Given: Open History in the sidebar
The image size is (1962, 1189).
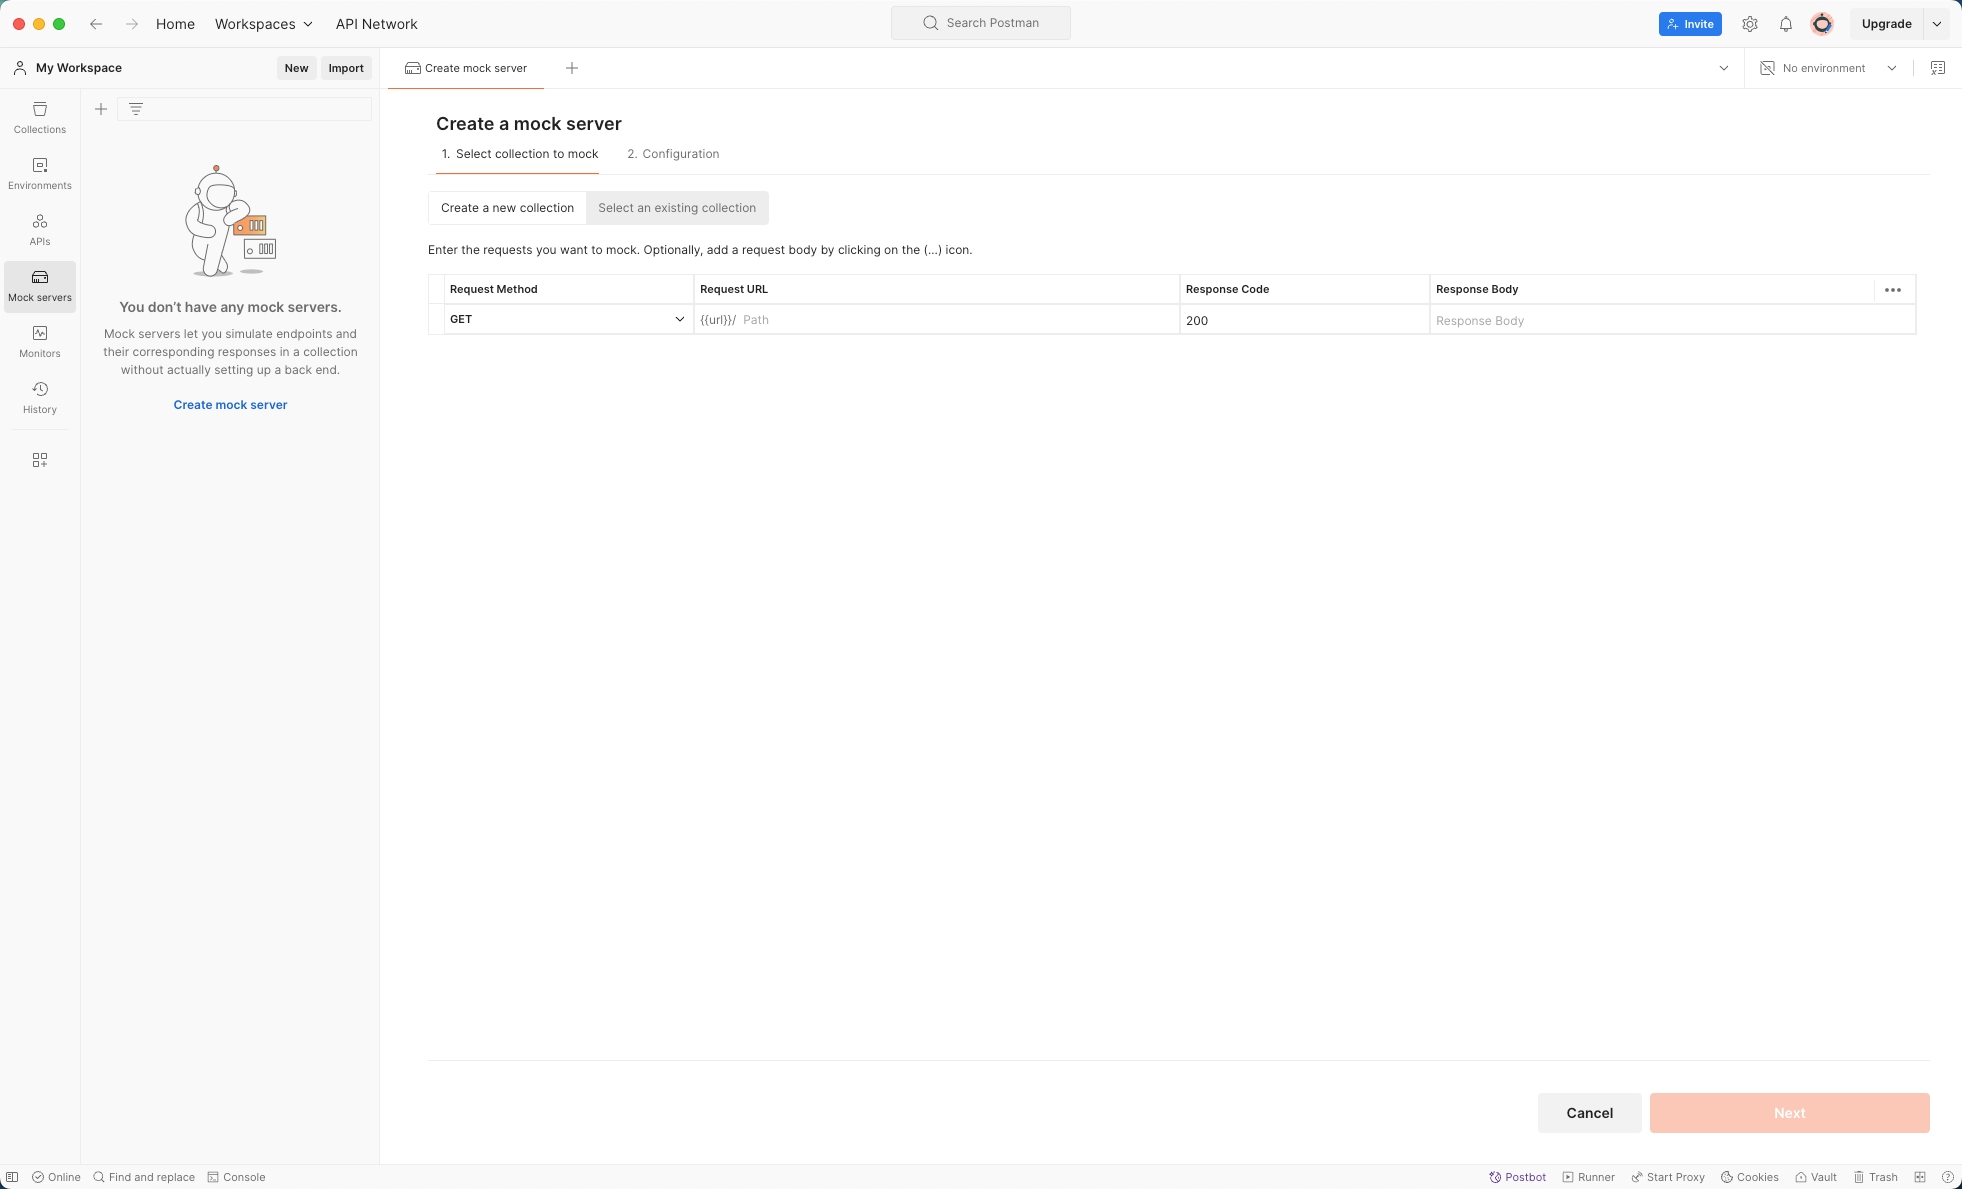Looking at the screenshot, I should [x=40, y=398].
